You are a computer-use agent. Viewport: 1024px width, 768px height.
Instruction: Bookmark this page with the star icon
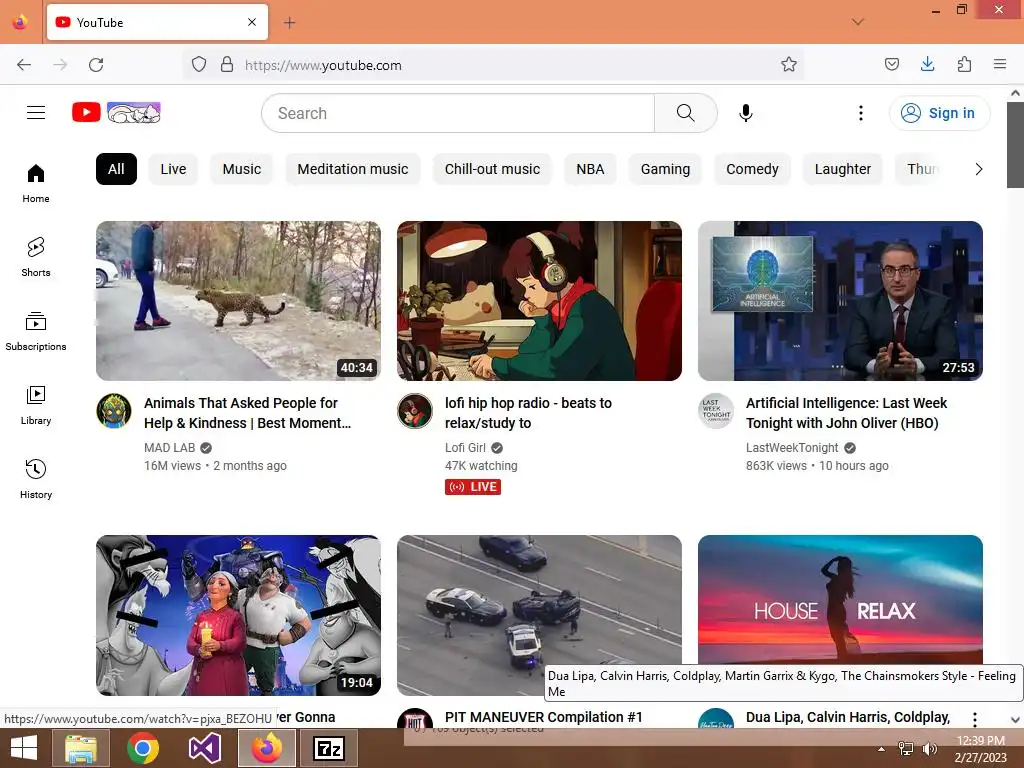point(789,64)
